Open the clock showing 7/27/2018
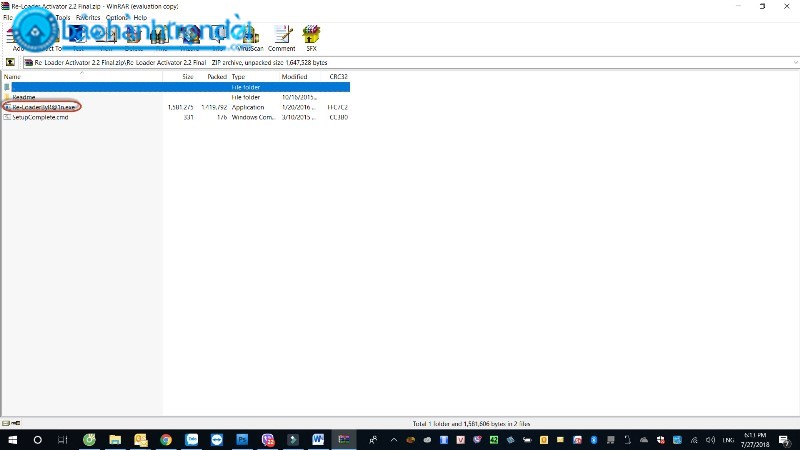Screen dimensions: 800x450 point(755,440)
